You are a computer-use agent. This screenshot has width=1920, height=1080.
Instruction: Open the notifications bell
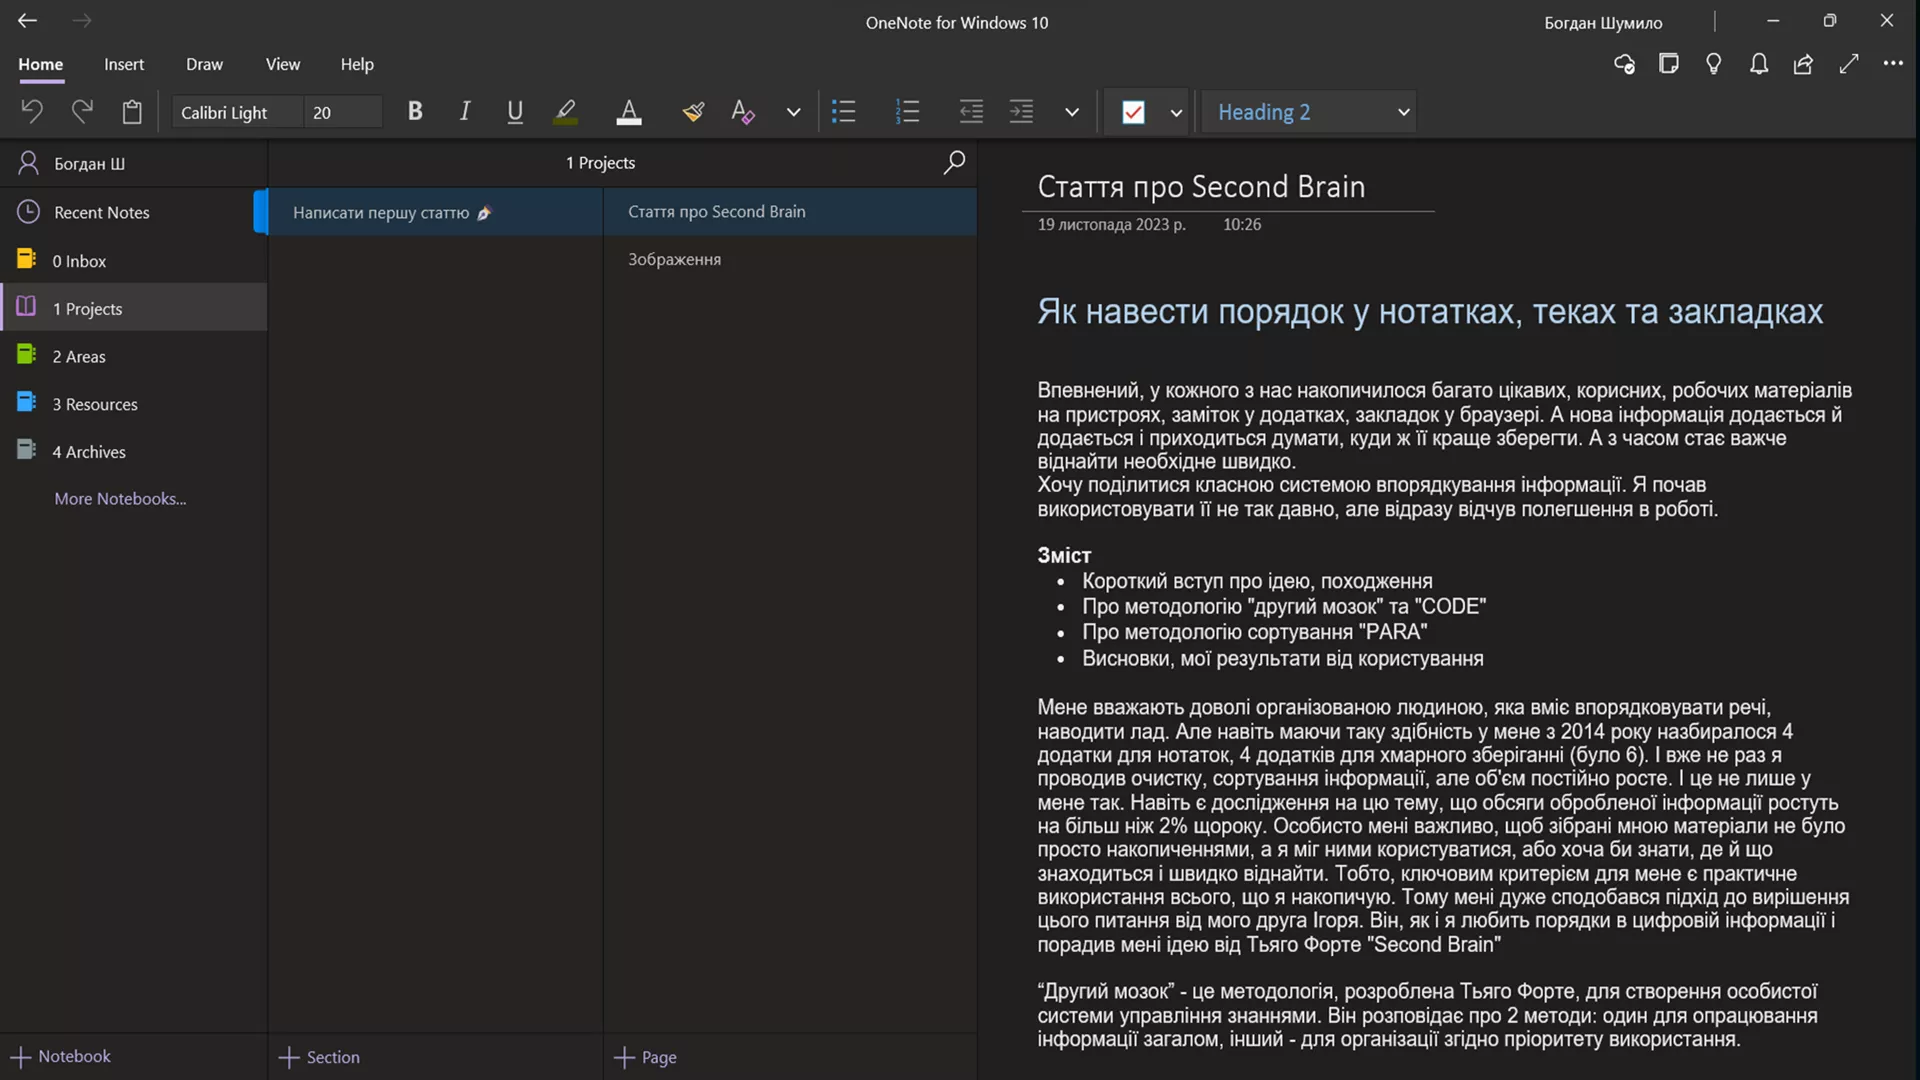(1759, 63)
